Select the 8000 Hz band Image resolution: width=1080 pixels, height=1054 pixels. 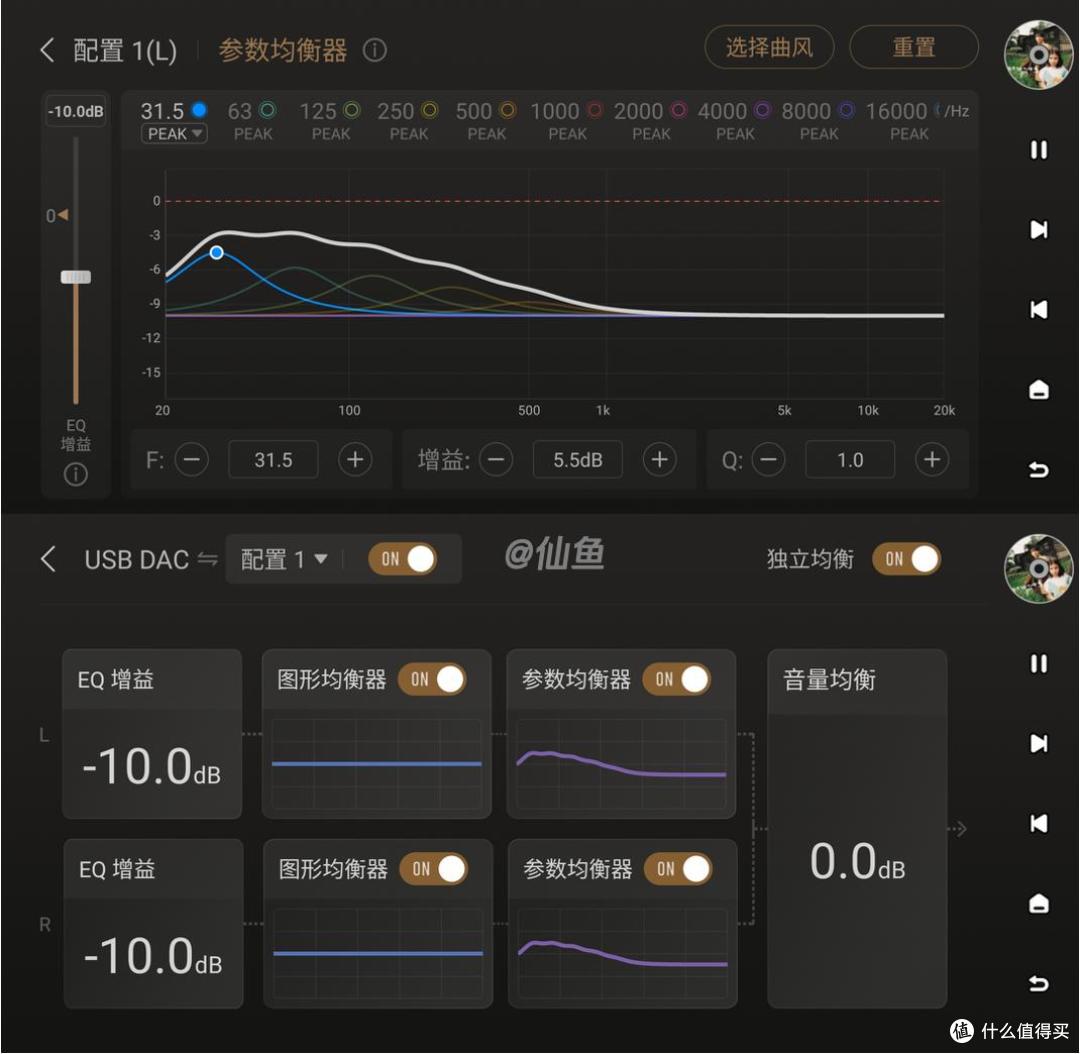click(818, 110)
